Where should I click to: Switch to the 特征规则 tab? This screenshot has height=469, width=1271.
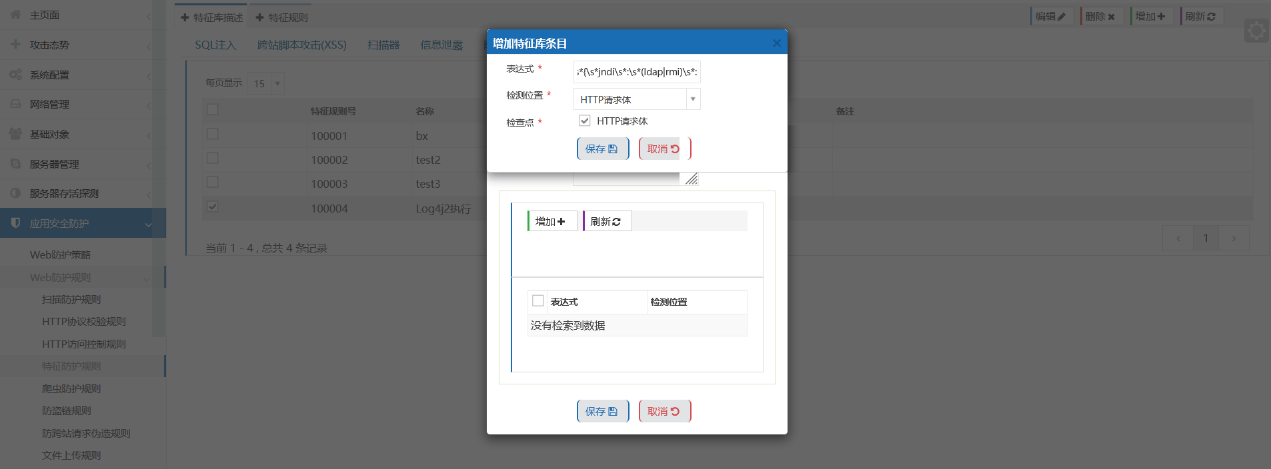tap(282, 17)
